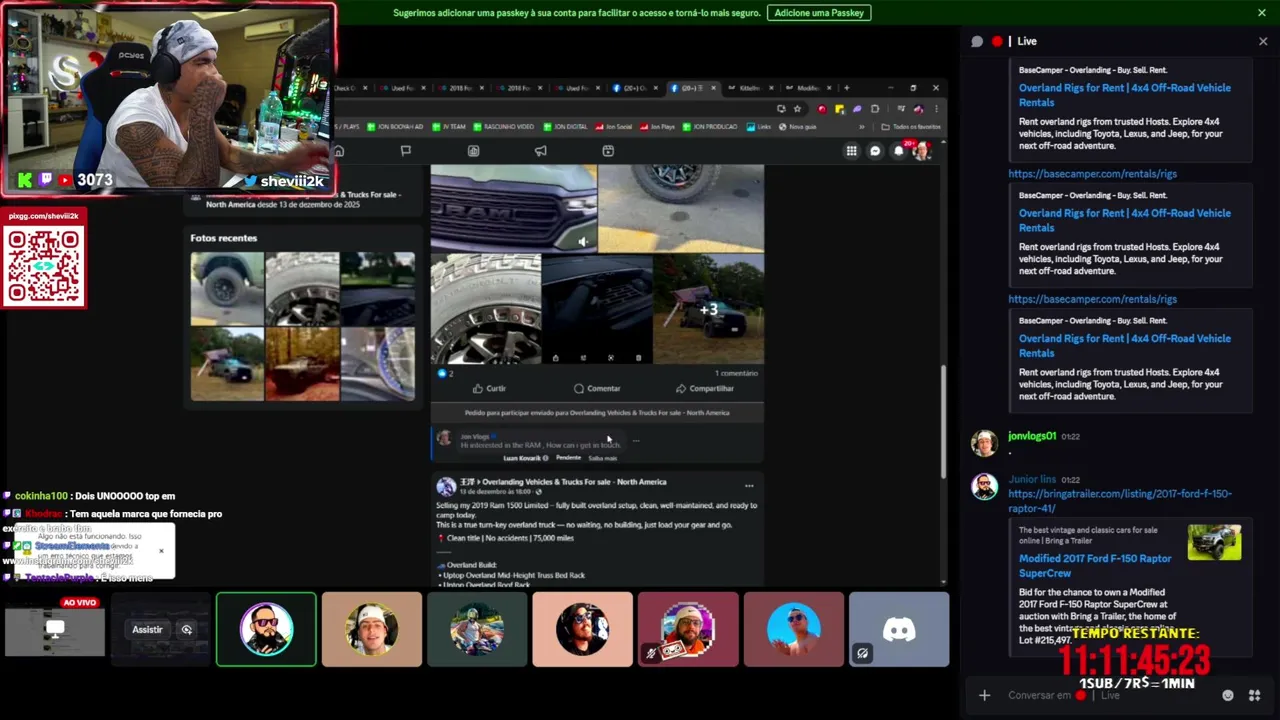Expand hidden bookmarks chevron
Viewport: 1280px width, 720px height.
861,127
